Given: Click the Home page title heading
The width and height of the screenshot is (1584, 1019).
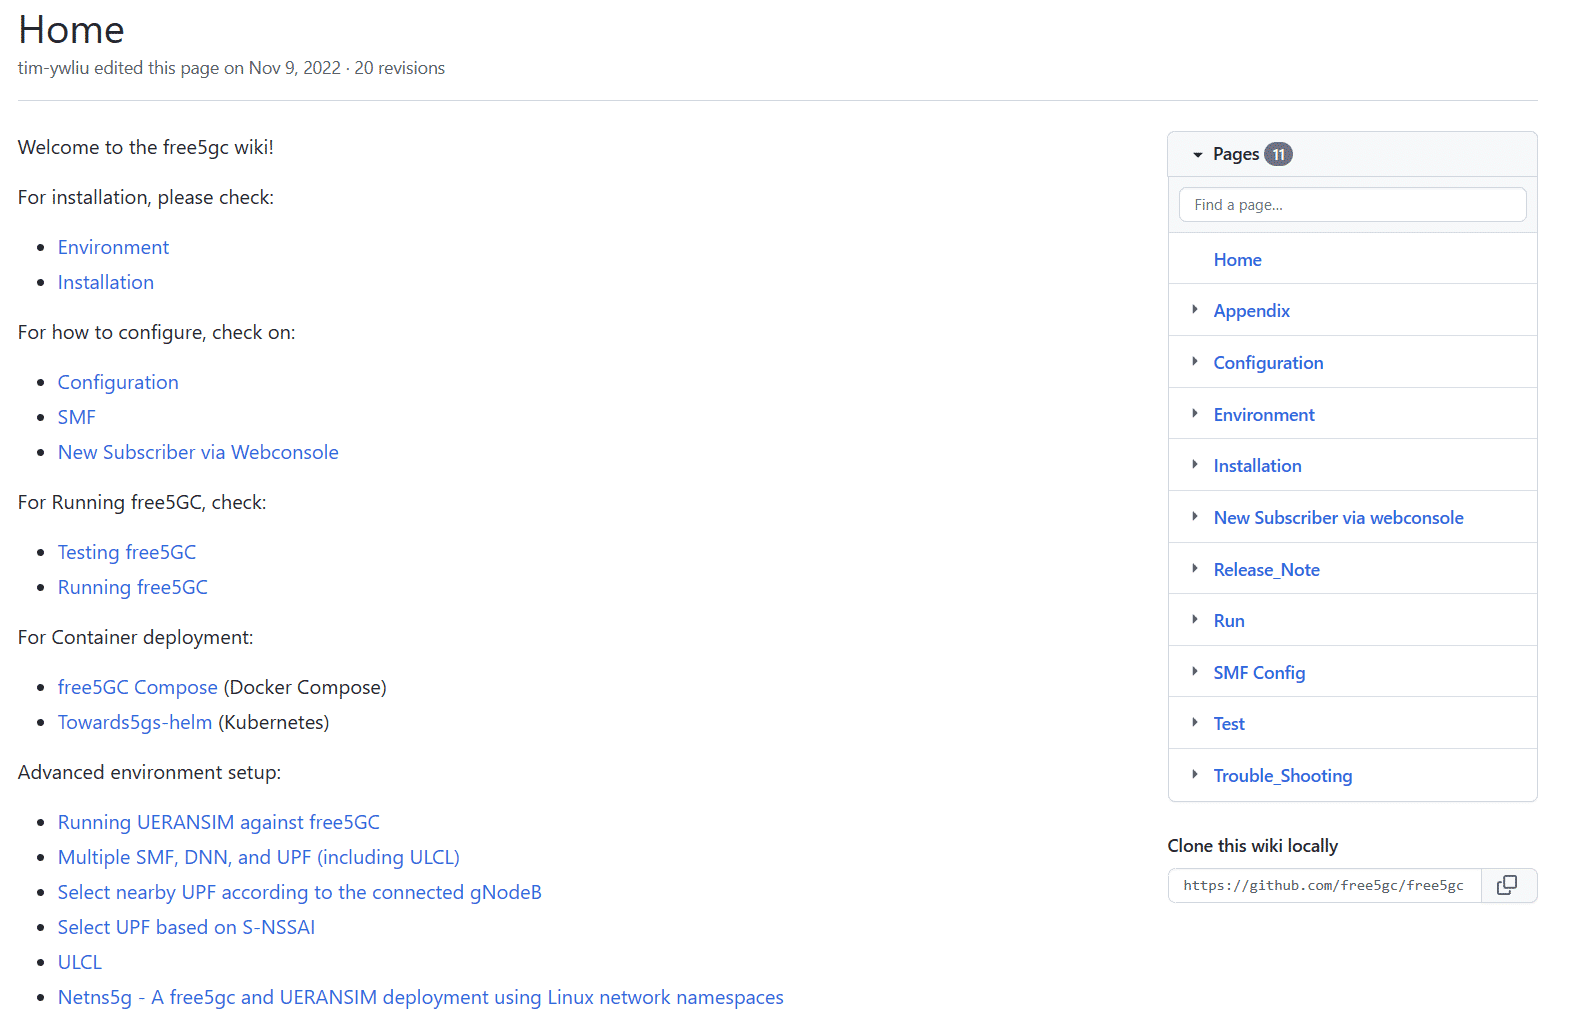Looking at the screenshot, I should (x=71, y=30).
